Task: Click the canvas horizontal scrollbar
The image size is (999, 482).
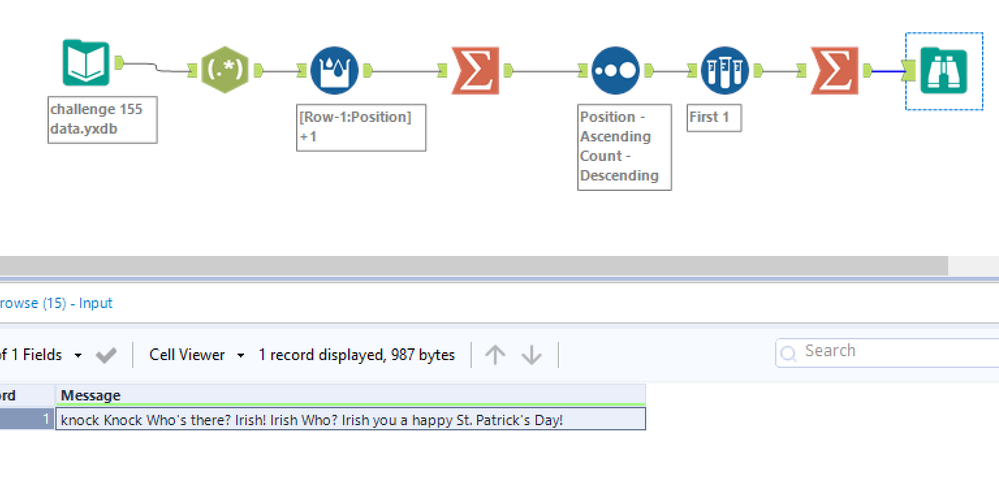Action: point(470,265)
